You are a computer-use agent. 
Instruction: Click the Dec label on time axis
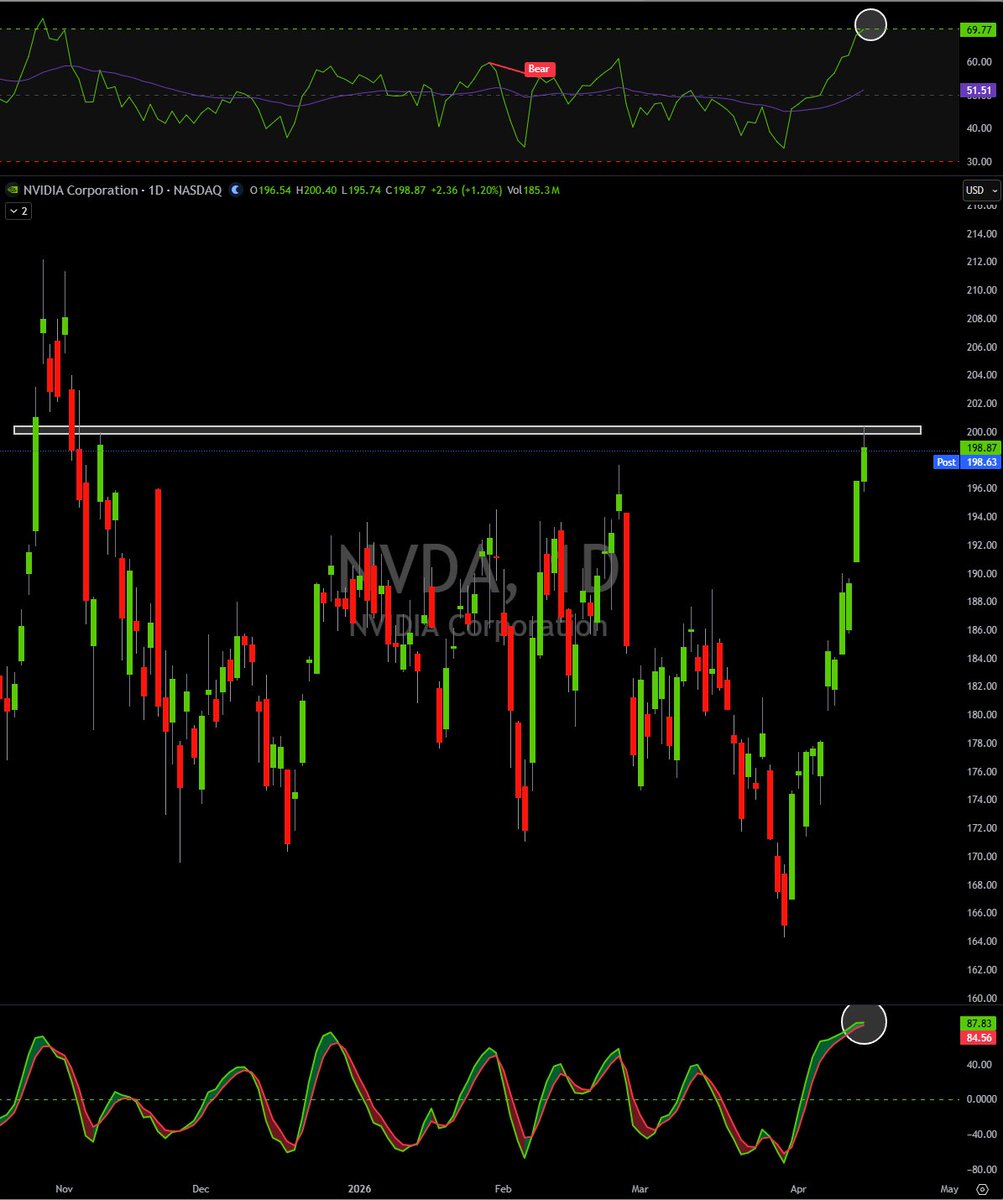(x=201, y=1189)
